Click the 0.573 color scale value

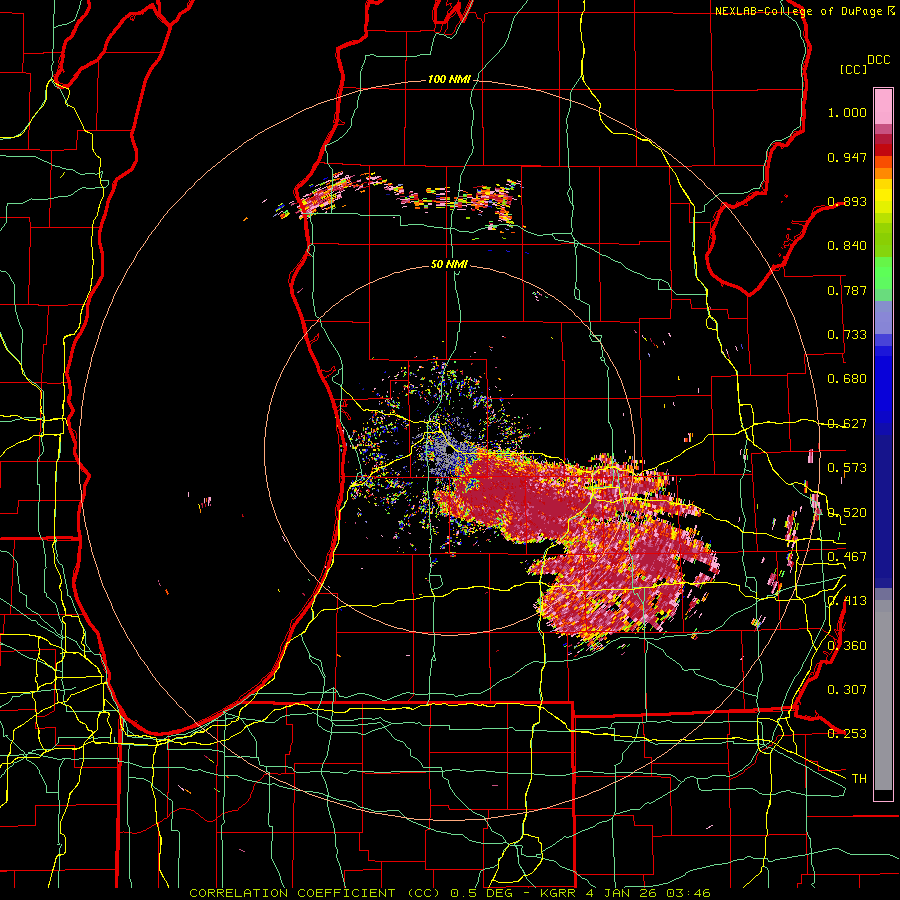click(847, 468)
